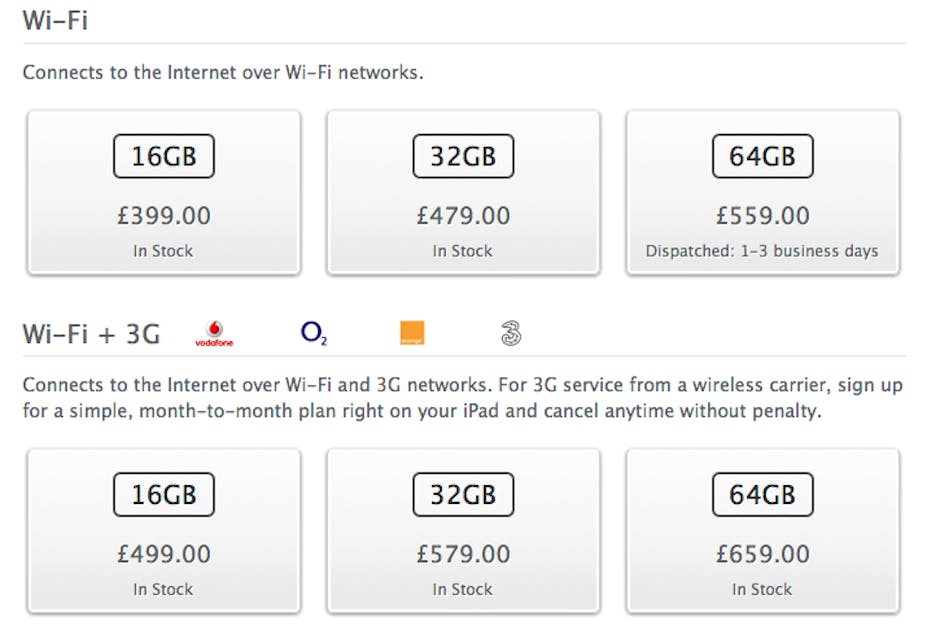The image size is (940, 643).
Task: Click the £499.00 price
Action: [x=163, y=553]
